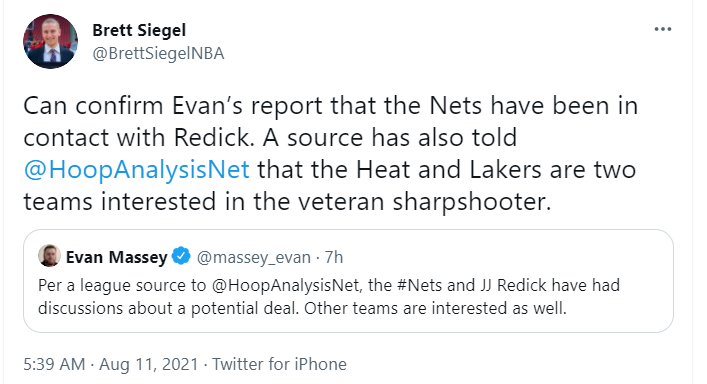Click the 'veteran sharpshooter' tweet line

click(287, 201)
